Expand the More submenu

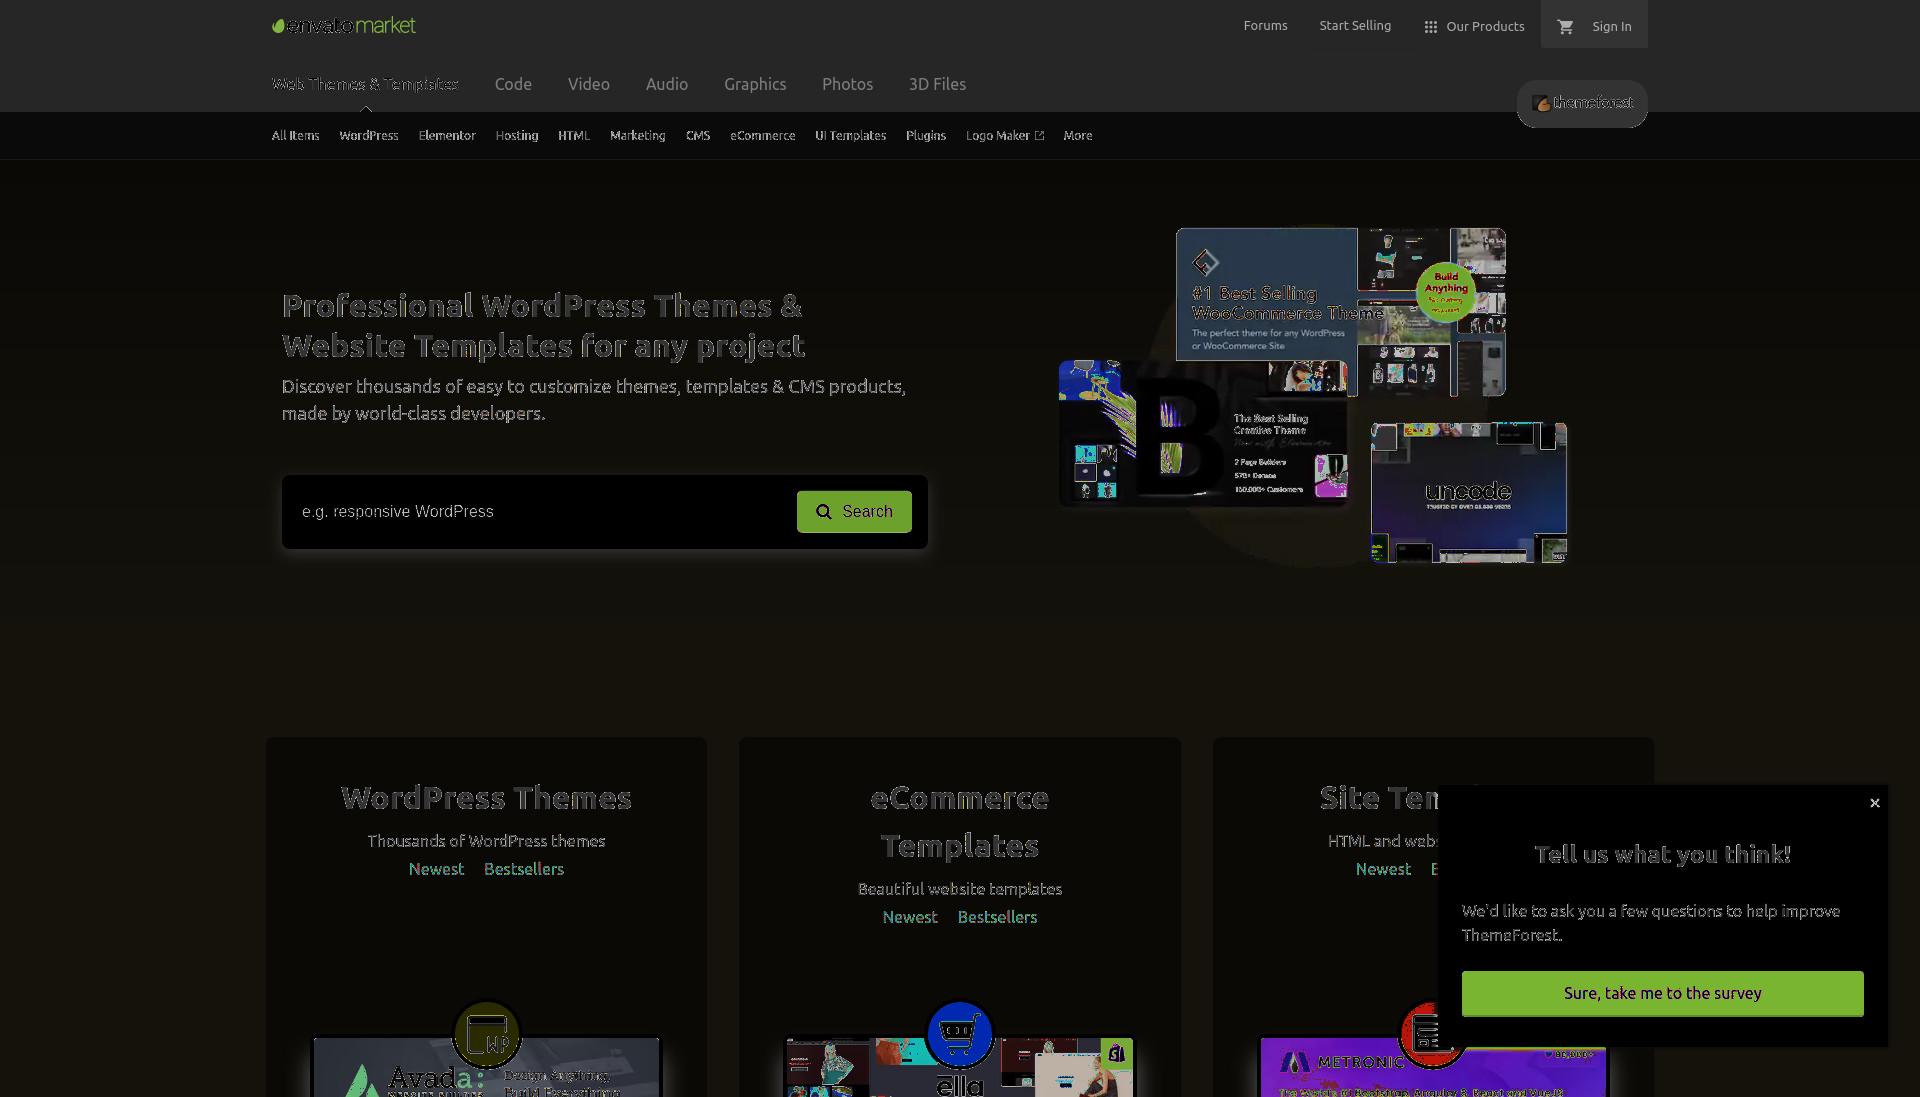point(1078,136)
